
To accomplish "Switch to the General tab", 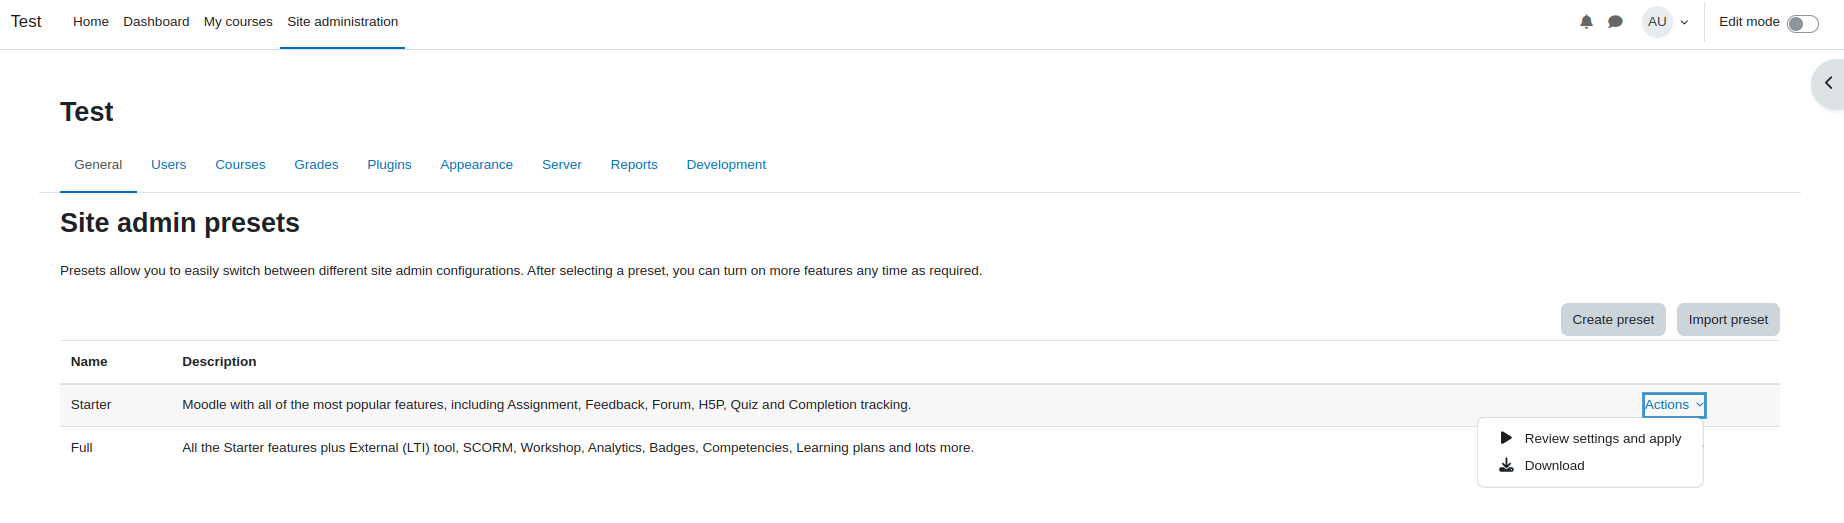I will (98, 165).
